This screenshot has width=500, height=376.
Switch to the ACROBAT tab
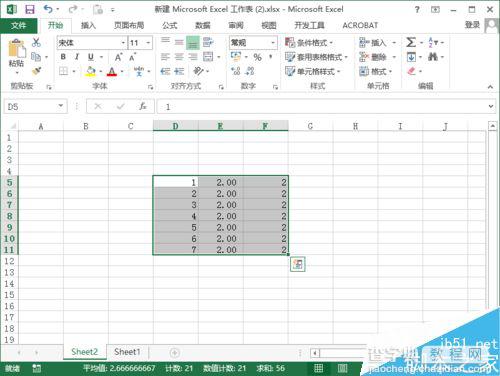click(360, 25)
